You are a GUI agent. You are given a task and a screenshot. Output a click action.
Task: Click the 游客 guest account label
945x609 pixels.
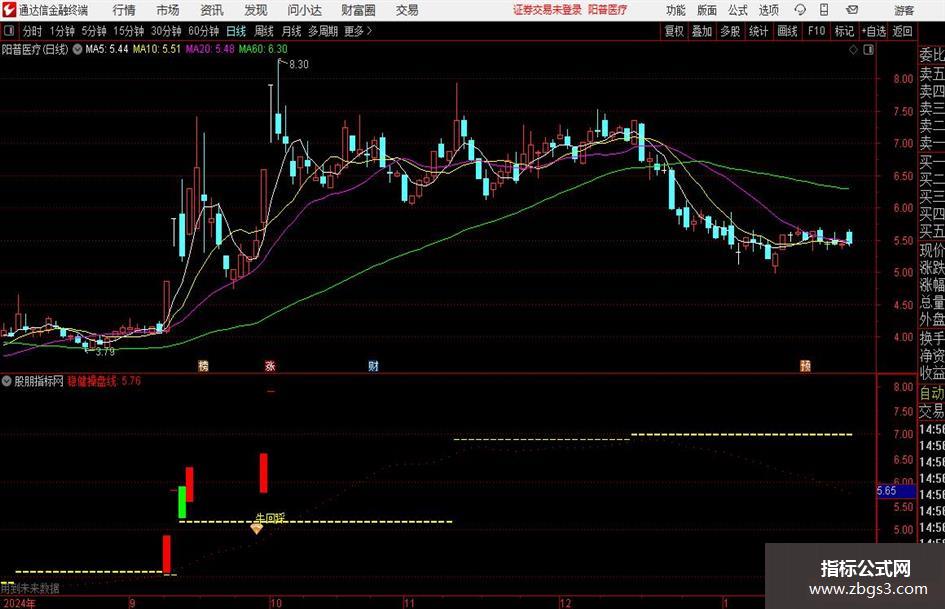pos(904,10)
